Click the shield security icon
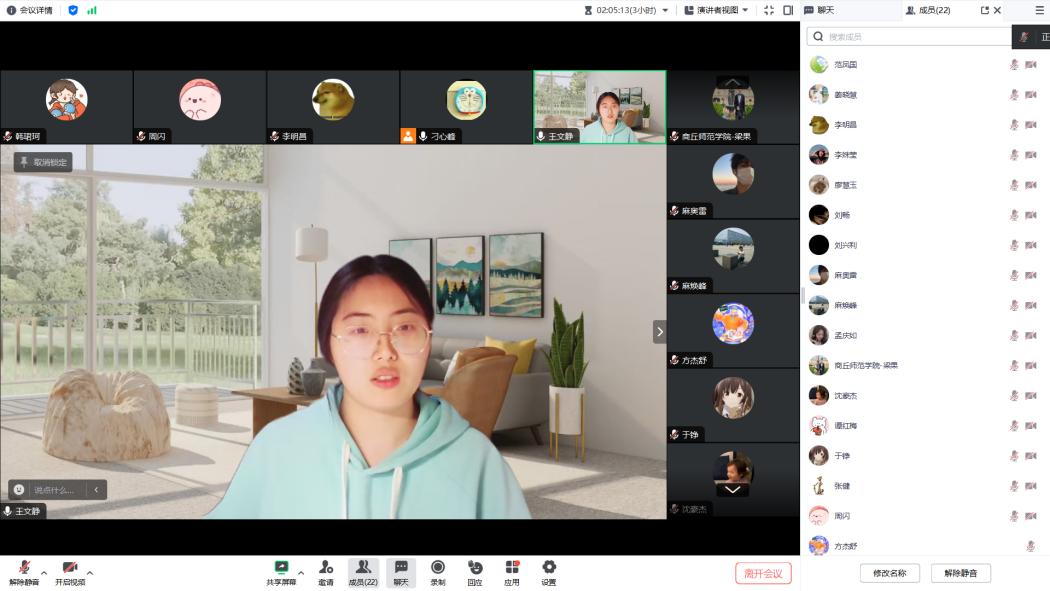 73,10
